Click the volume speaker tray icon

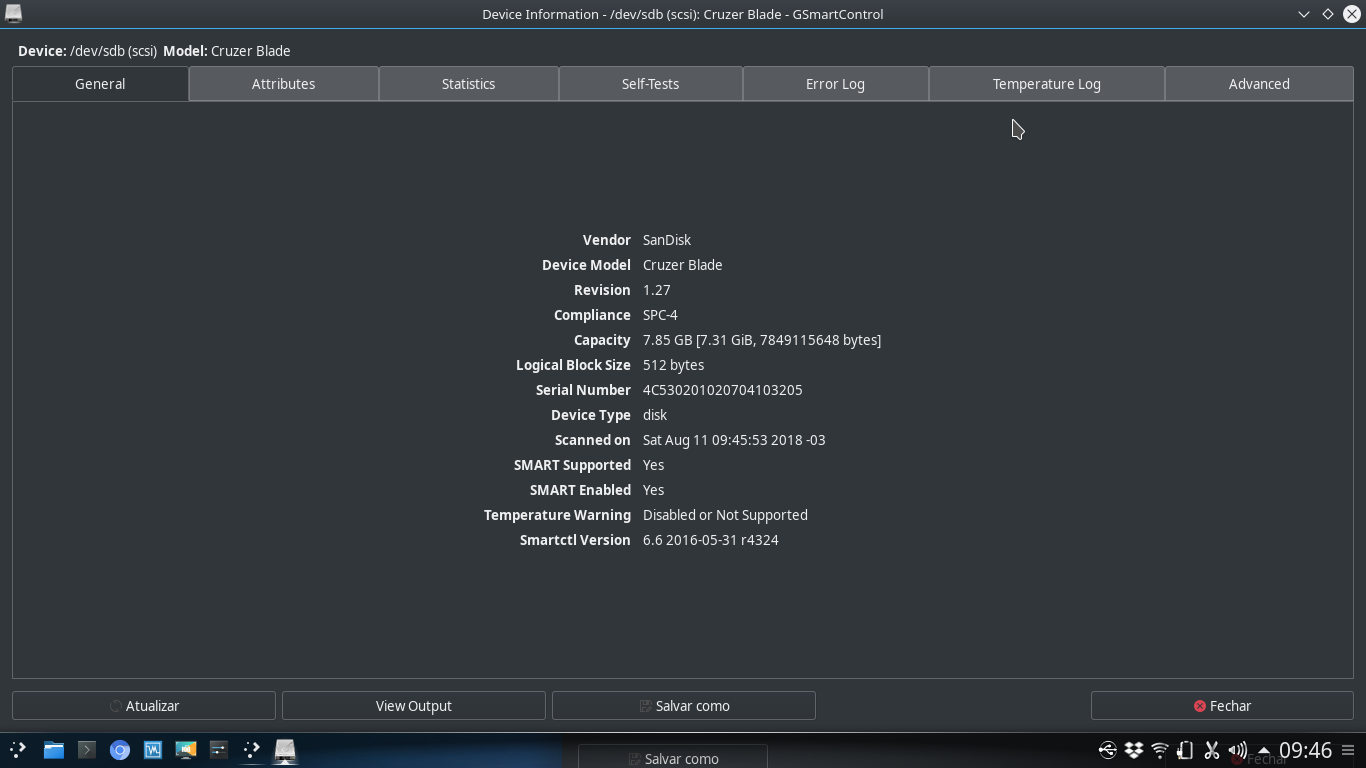[1237, 750]
